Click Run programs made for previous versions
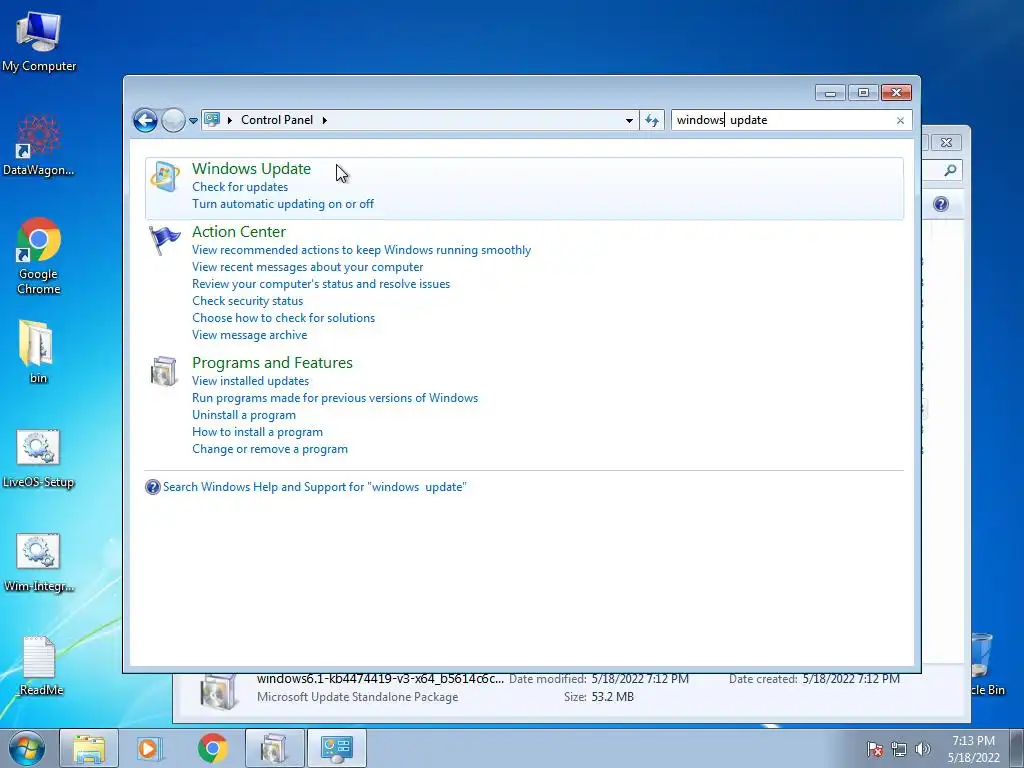 (335, 398)
